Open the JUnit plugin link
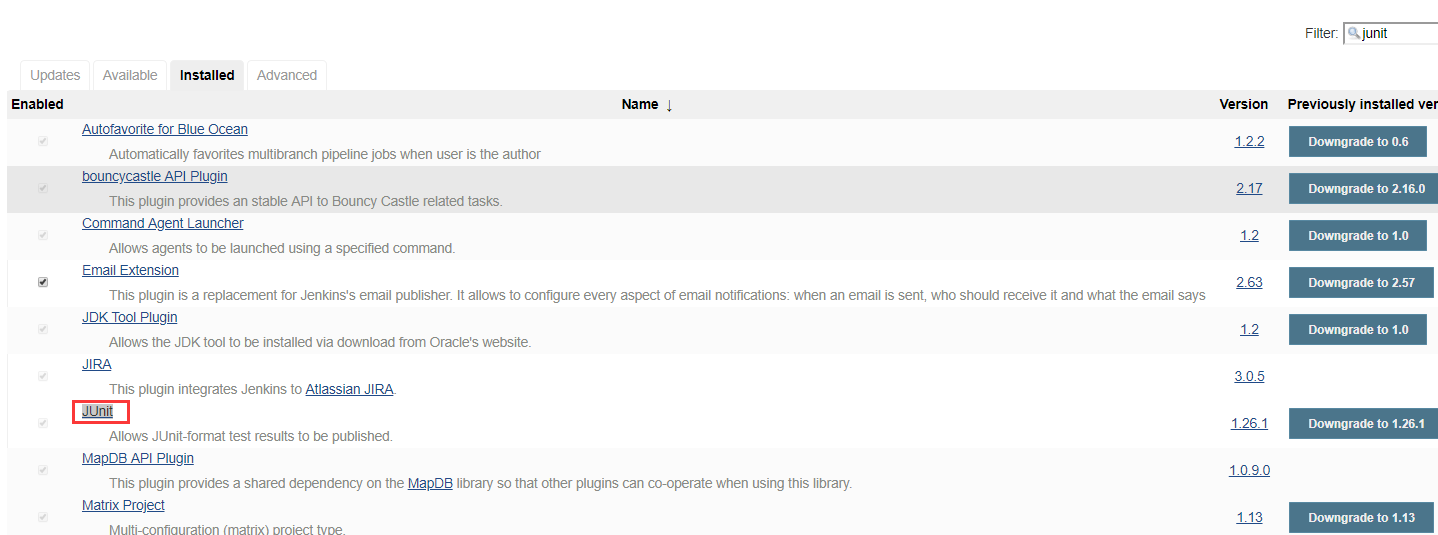Image resolution: width=1438 pixels, height=535 pixels. [98, 411]
